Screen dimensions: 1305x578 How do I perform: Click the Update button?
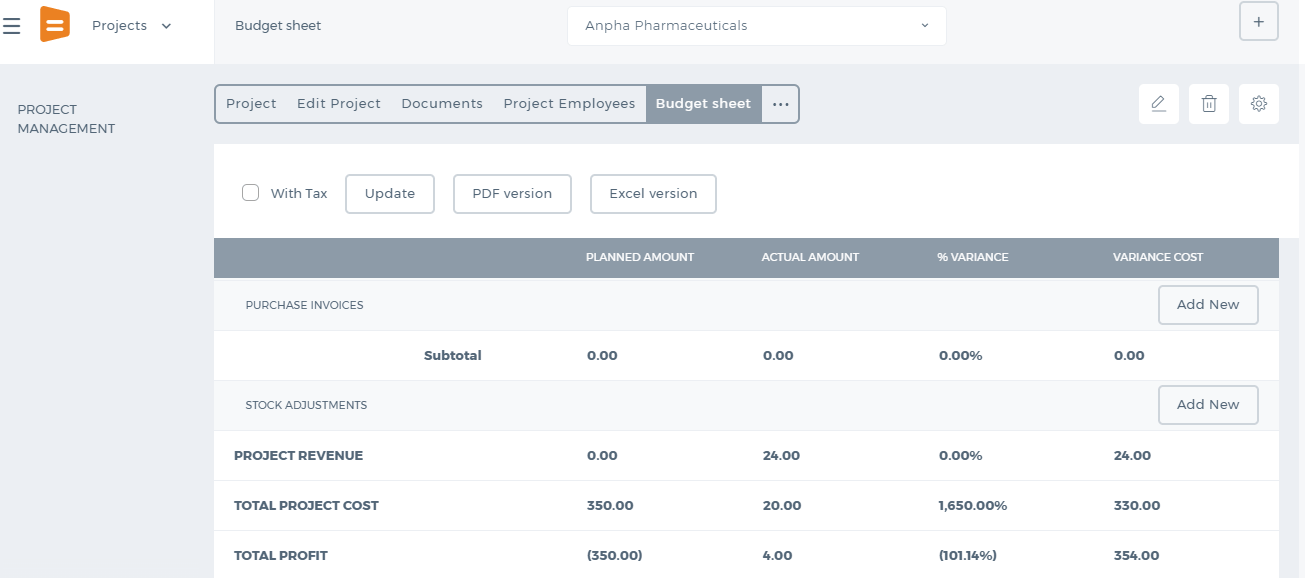(x=390, y=194)
